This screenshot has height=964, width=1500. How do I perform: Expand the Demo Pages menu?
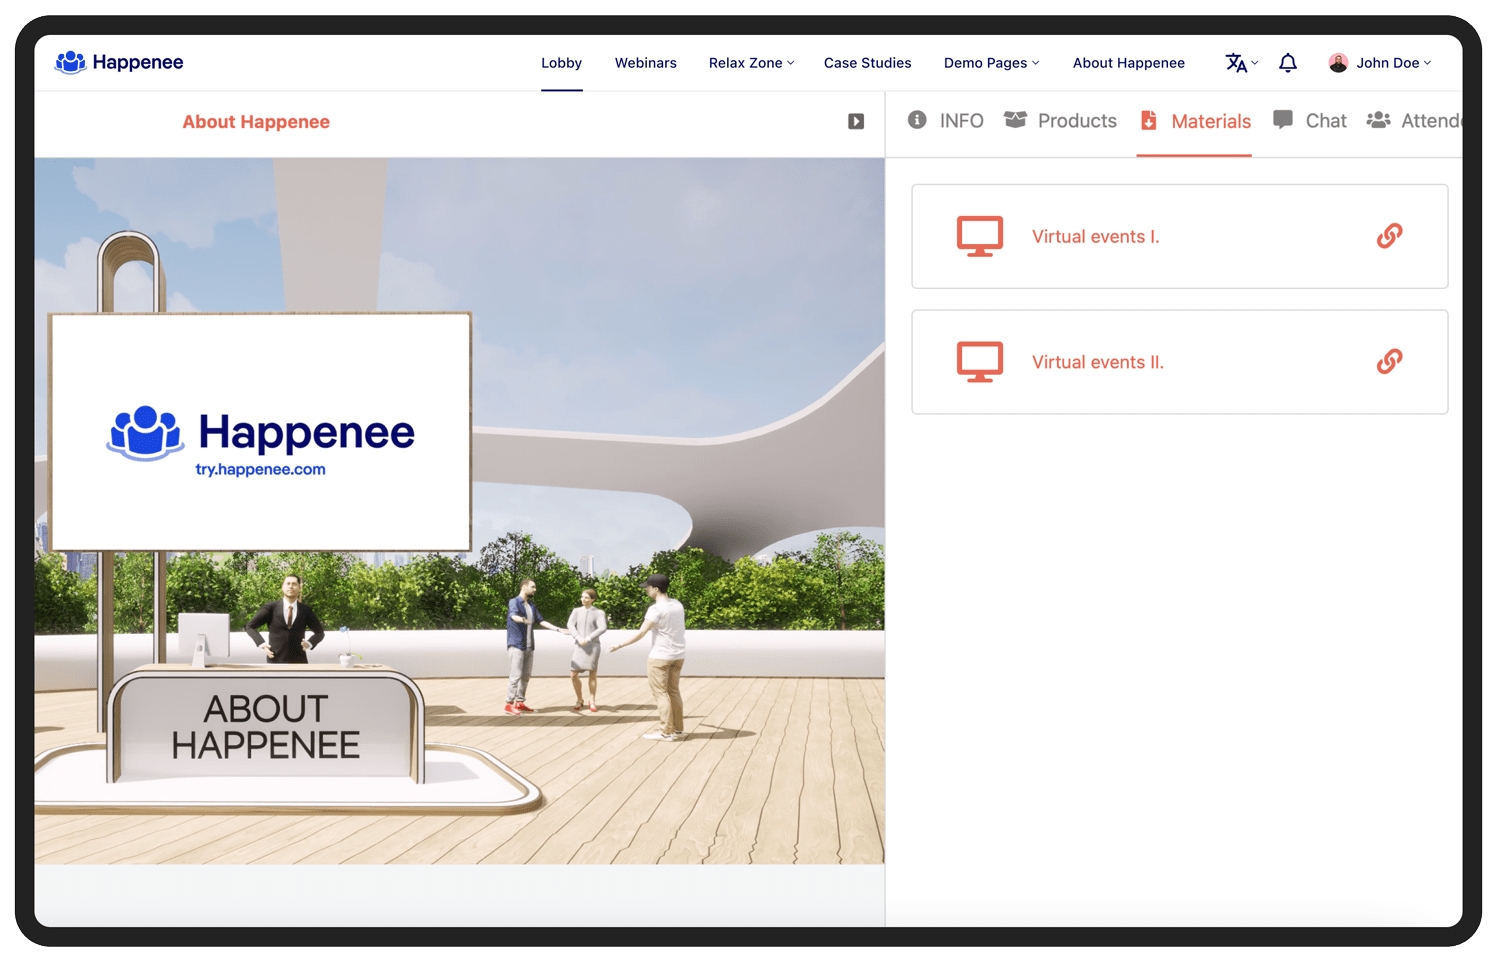pyautogui.click(x=991, y=63)
